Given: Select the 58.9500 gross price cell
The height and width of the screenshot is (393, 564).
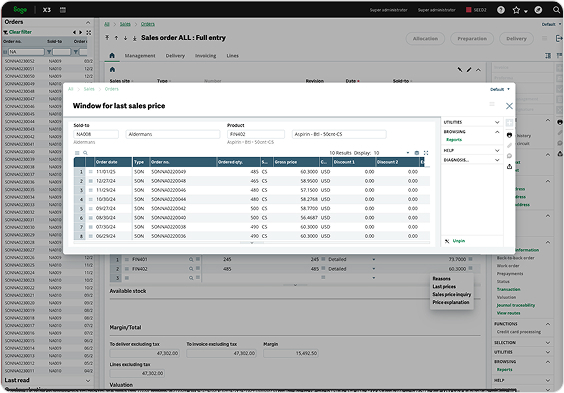Looking at the screenshot, I should 309,181.
